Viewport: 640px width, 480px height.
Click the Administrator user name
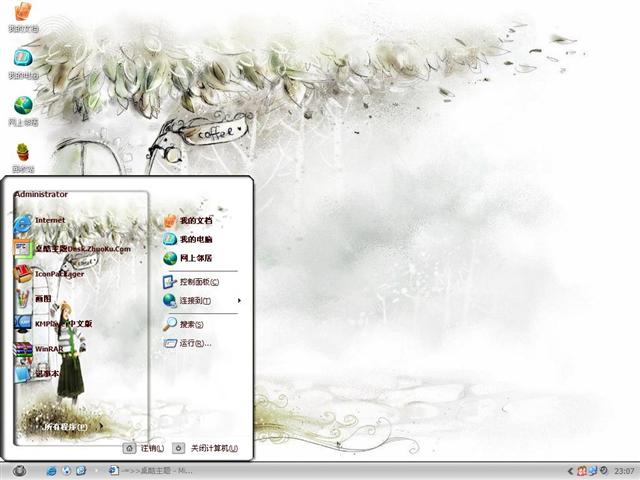click(41, 194)
